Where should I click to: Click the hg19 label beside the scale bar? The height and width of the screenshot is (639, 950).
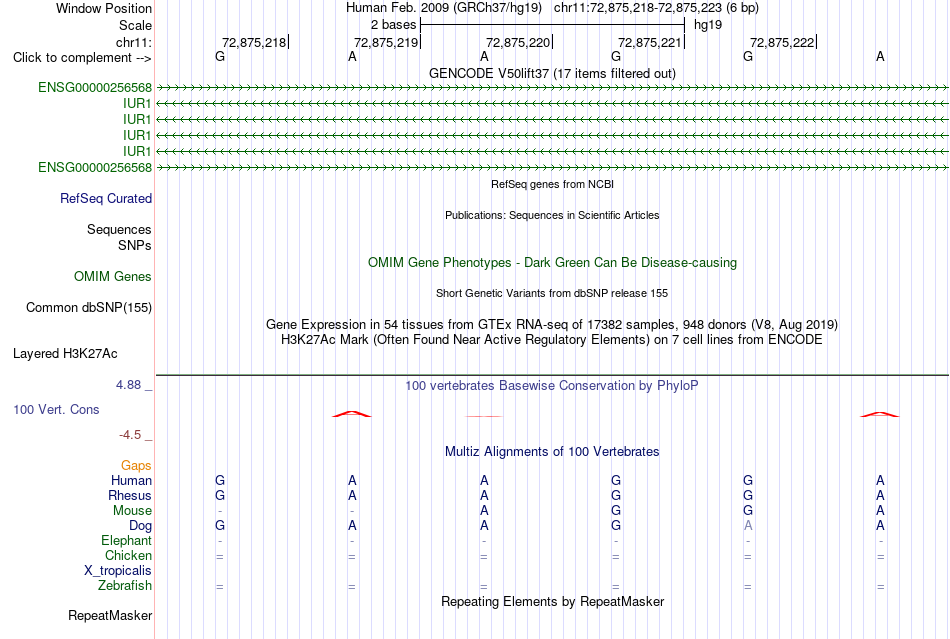coord(708,25)
